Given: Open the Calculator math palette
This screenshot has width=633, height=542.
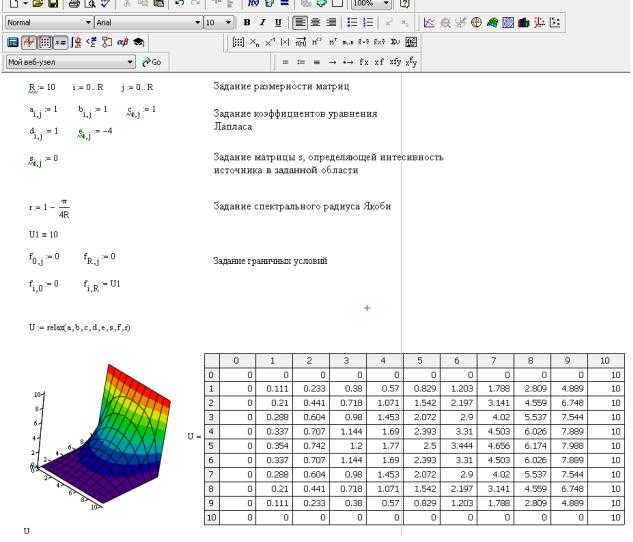Looking at the screenshot, I should coord(13,42).
